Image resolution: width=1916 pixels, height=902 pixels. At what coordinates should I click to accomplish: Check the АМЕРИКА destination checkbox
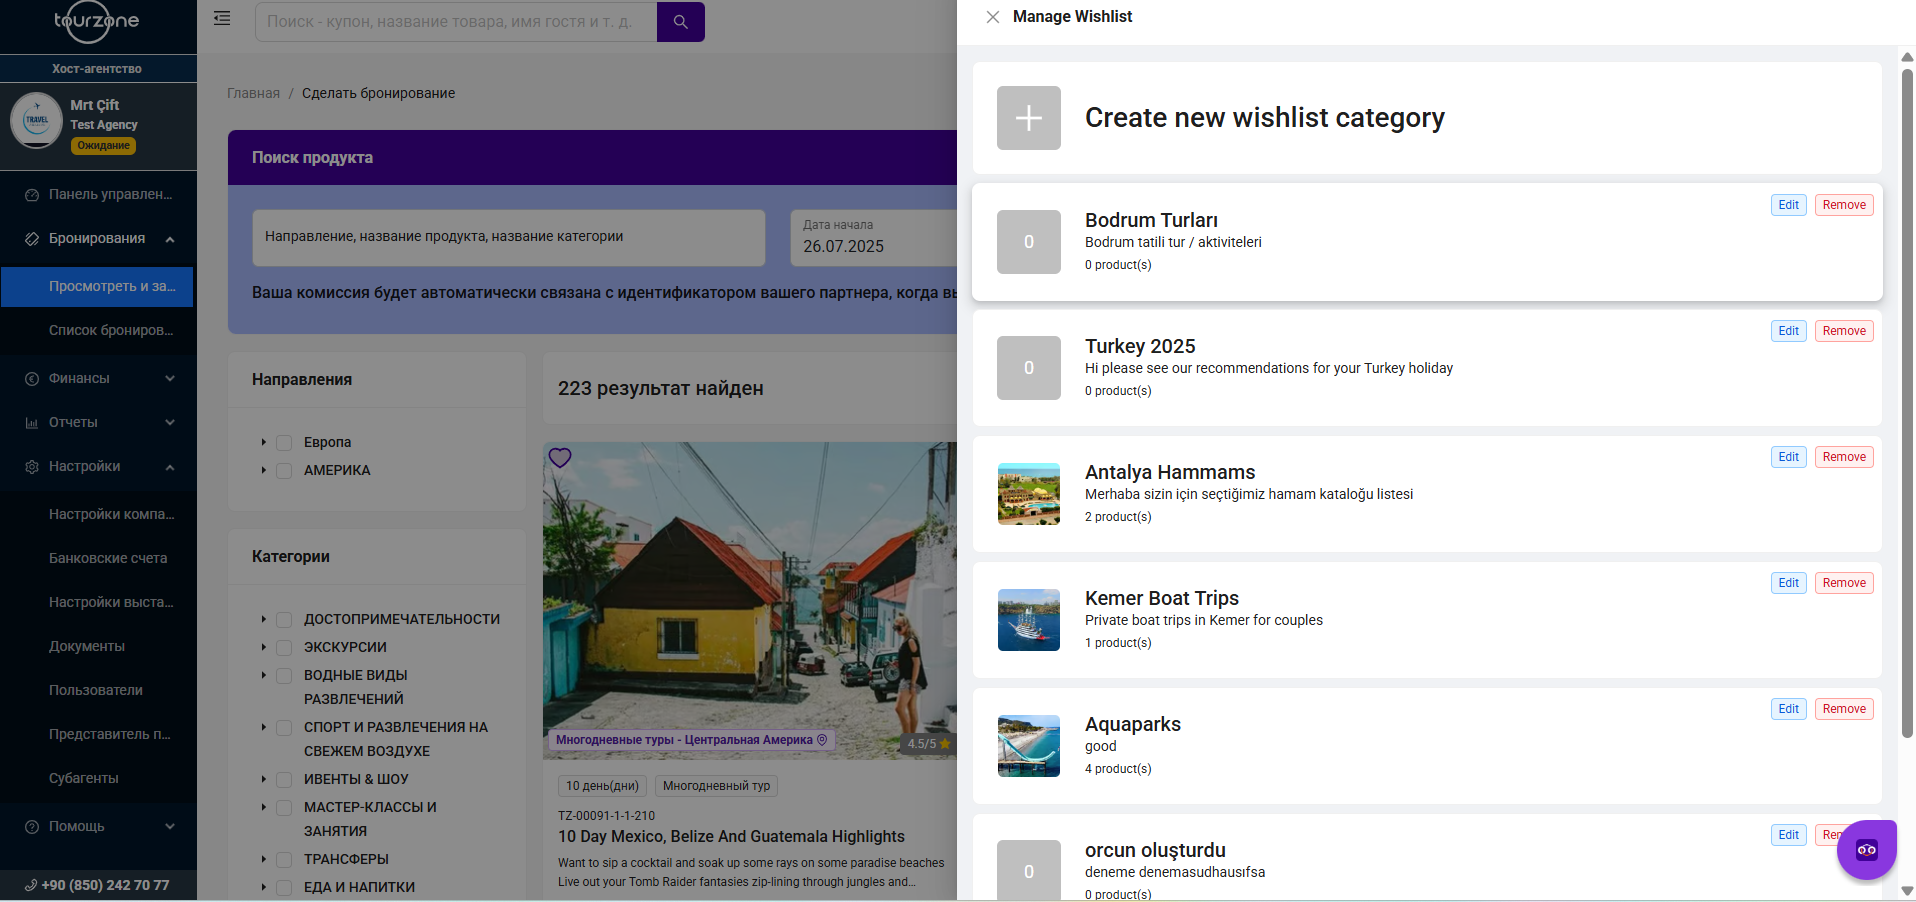[x=284, y=471]
